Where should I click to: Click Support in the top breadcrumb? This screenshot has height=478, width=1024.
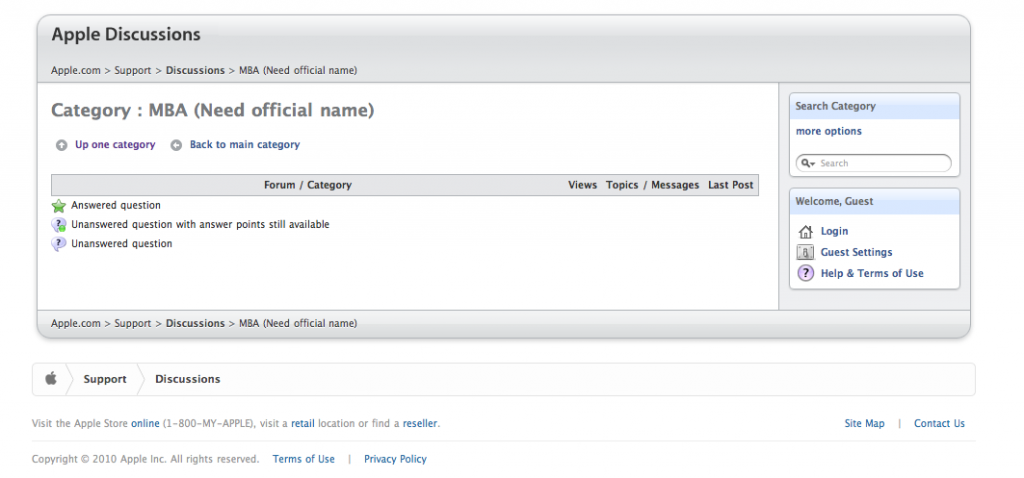(x=133, y=71)
